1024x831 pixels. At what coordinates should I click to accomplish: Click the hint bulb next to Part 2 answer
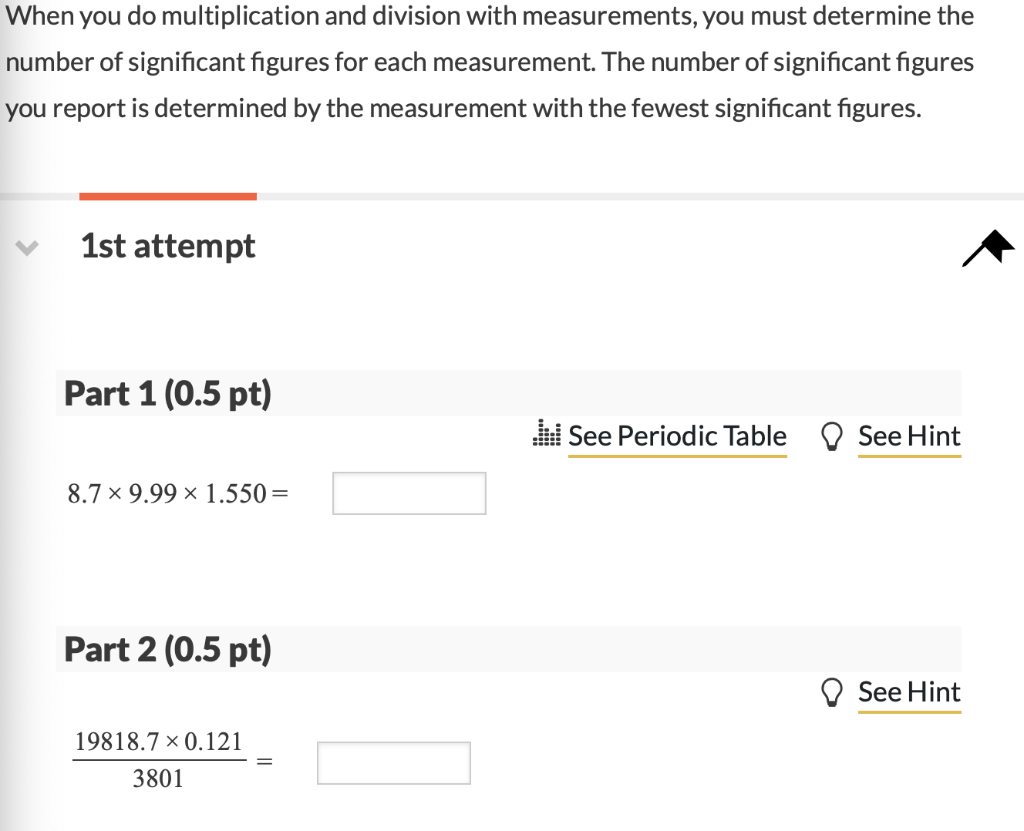(832, 691)
